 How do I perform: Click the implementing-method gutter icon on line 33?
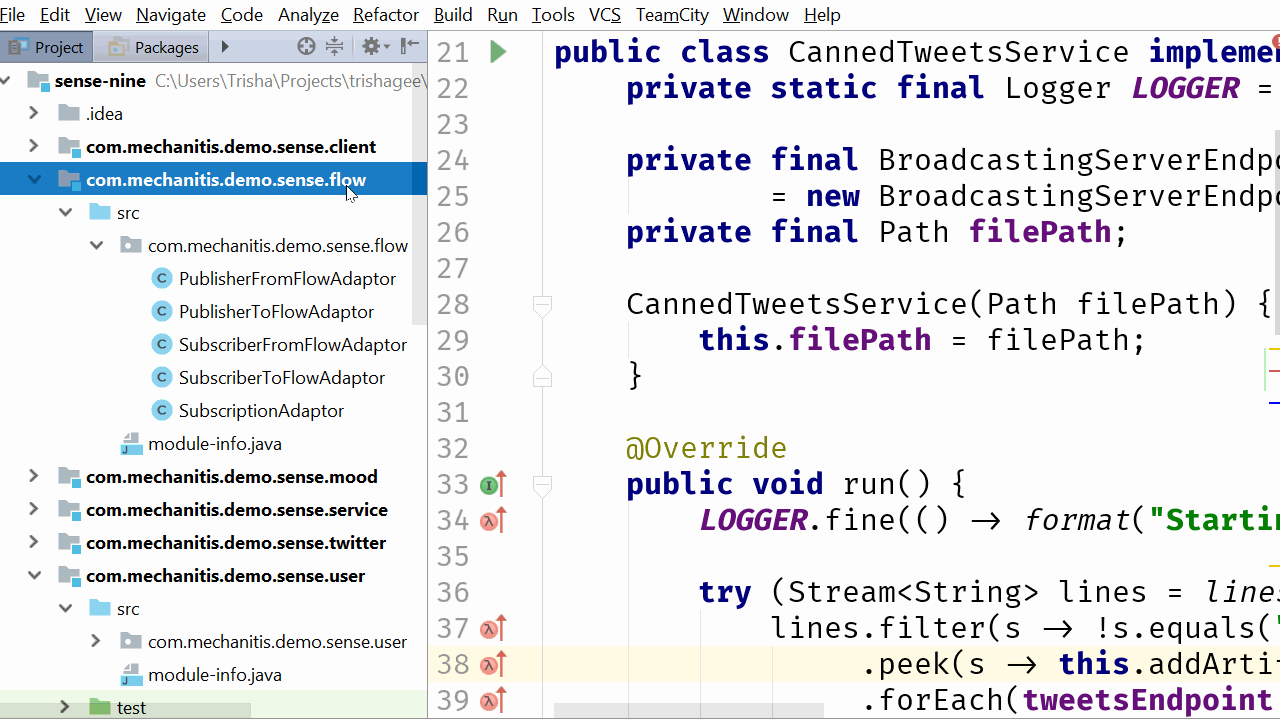tap(489, 483)
